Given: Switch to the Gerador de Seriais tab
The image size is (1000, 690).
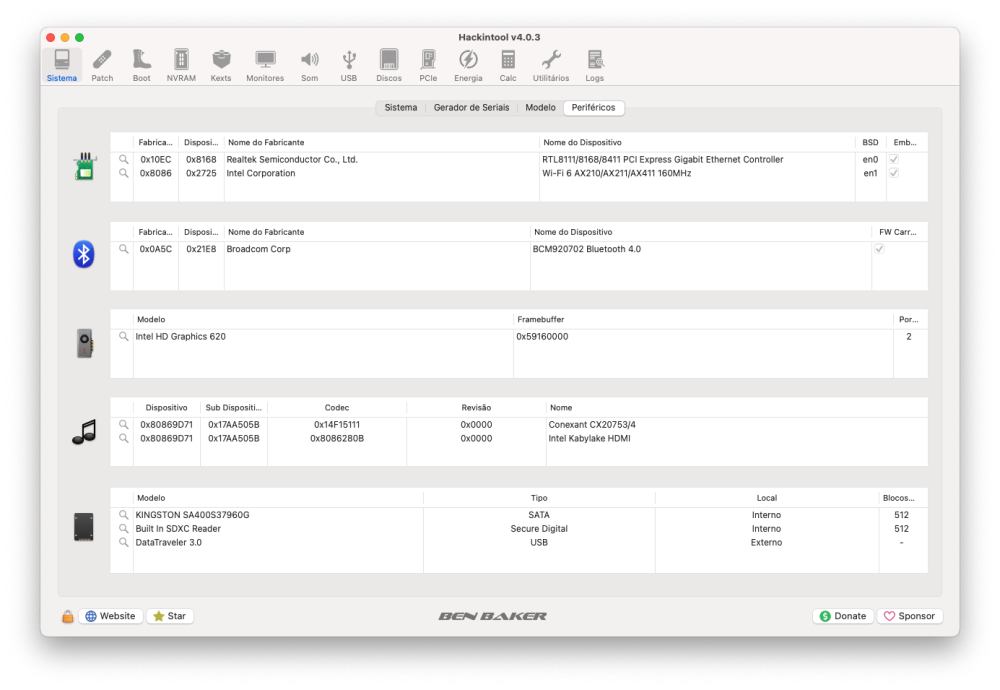Looking at the screenshot, I should pos(471,107).
